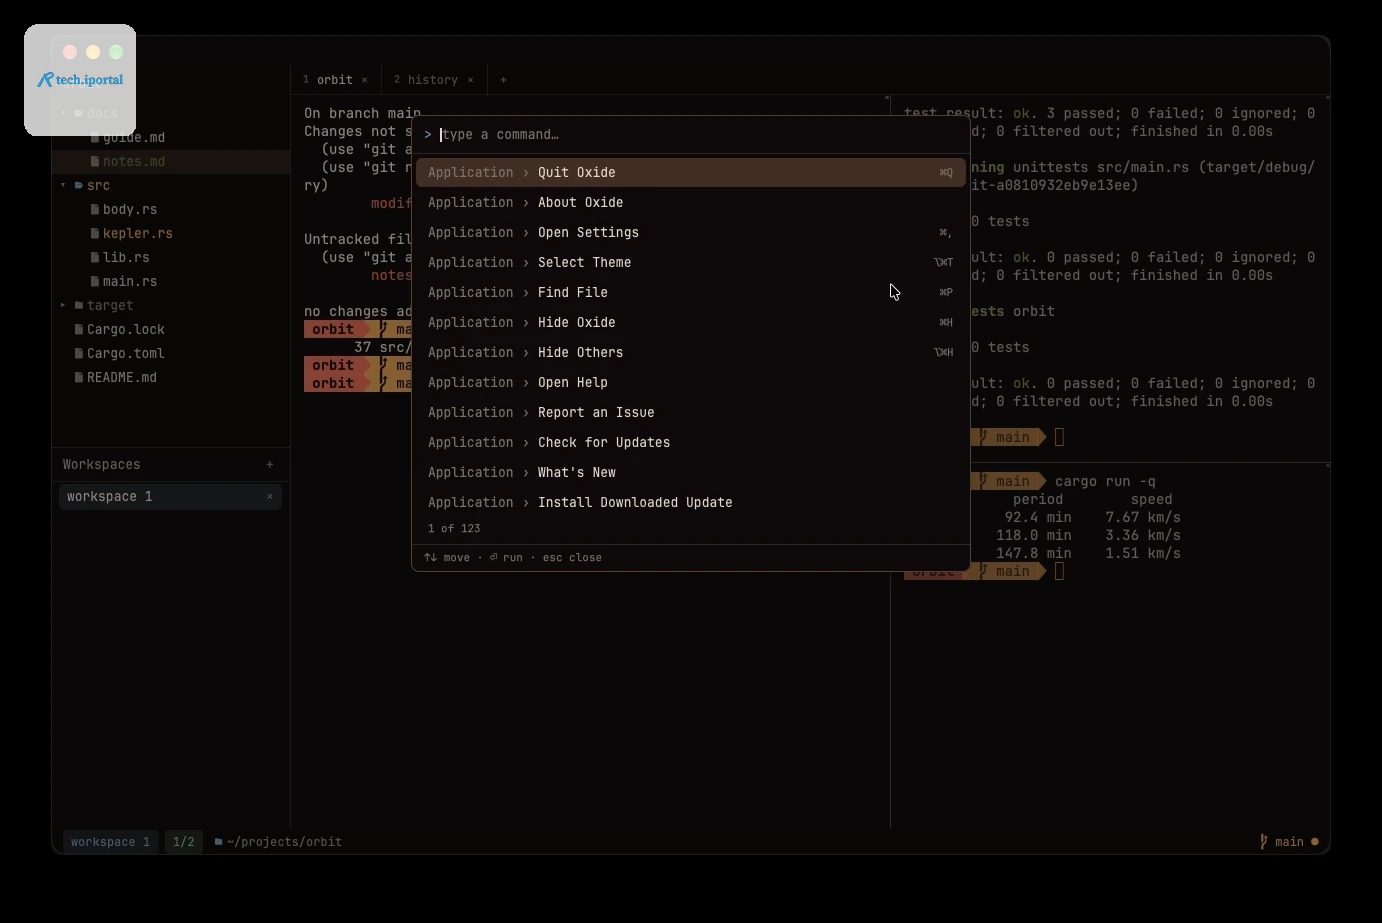
Task: Open body.rs in the file tree
Action: click(x=171, y=210)
